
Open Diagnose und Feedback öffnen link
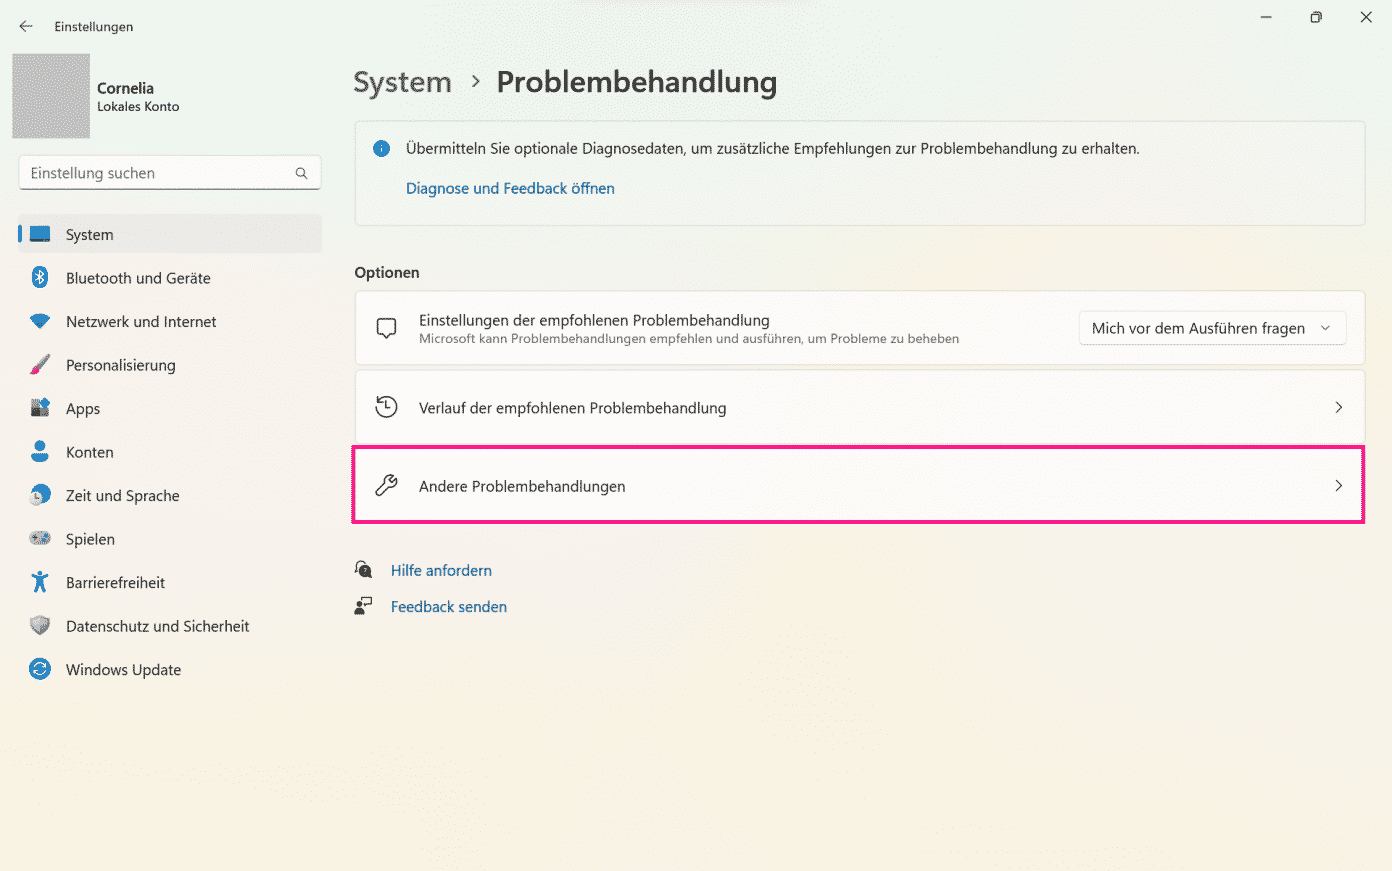[x=510, y=188]
